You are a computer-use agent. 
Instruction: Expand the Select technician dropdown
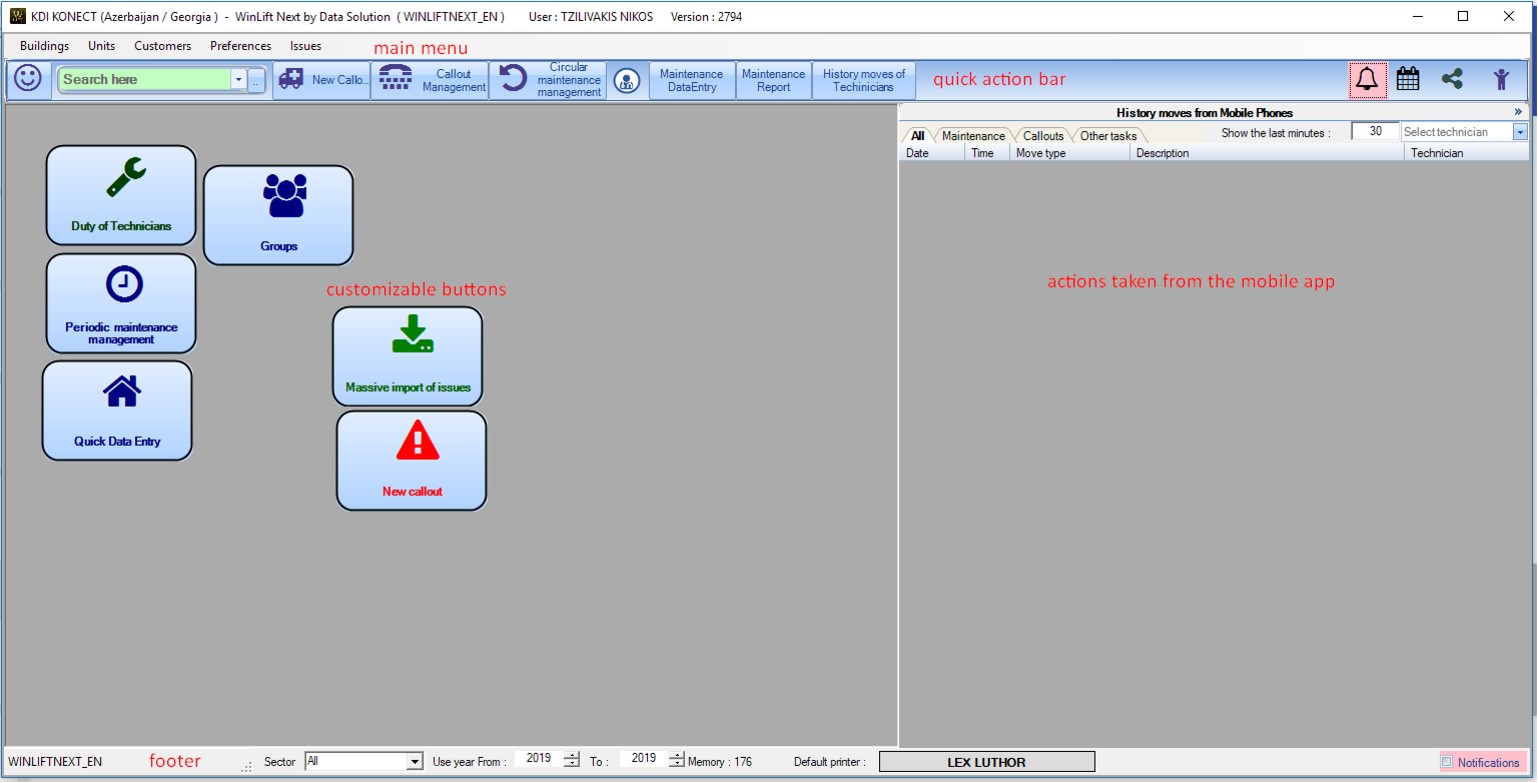pos(1520,132)
